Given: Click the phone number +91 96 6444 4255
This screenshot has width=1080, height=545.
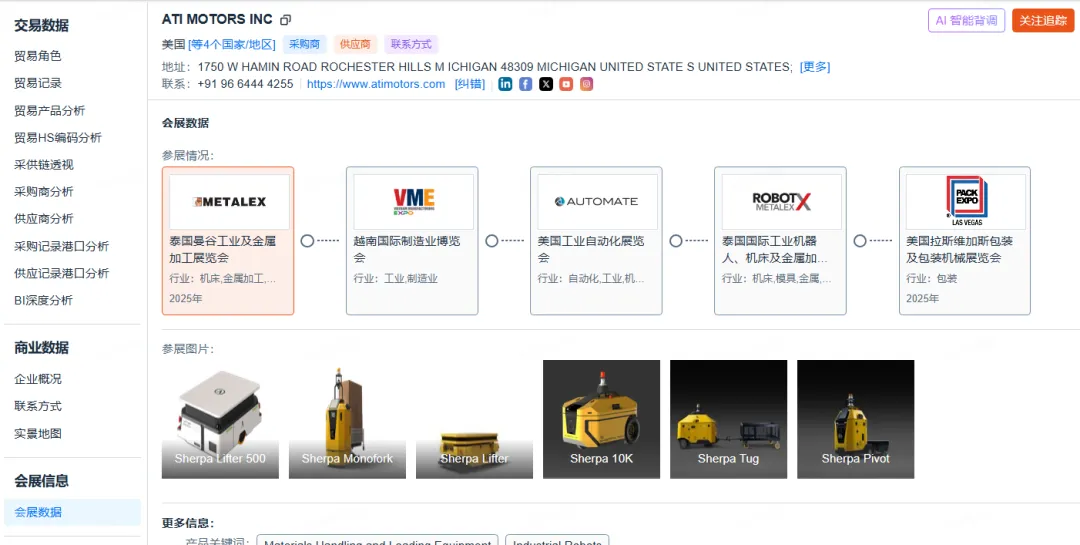Looking at the screenshot, I should tap(245, 84).
